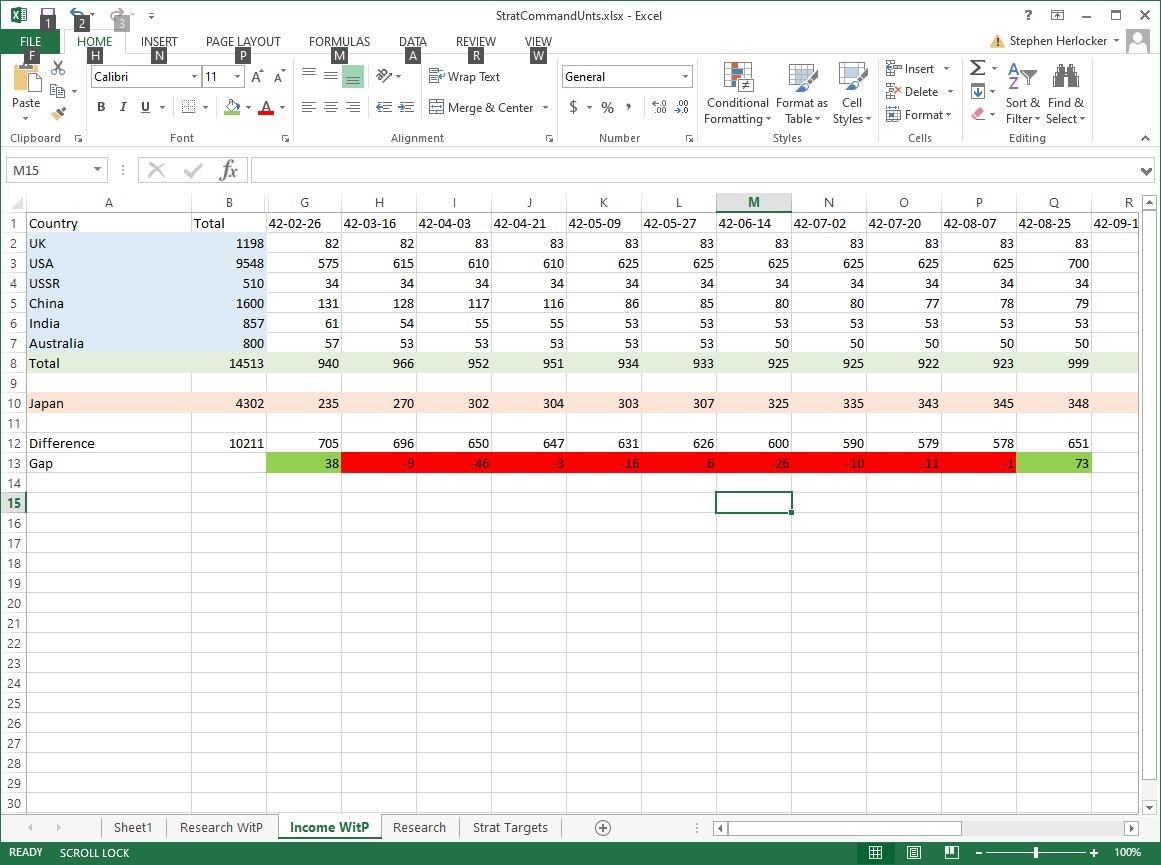1161x865 pixels.
Task: Open Sort & Filter
Action: pos(1023,93)
